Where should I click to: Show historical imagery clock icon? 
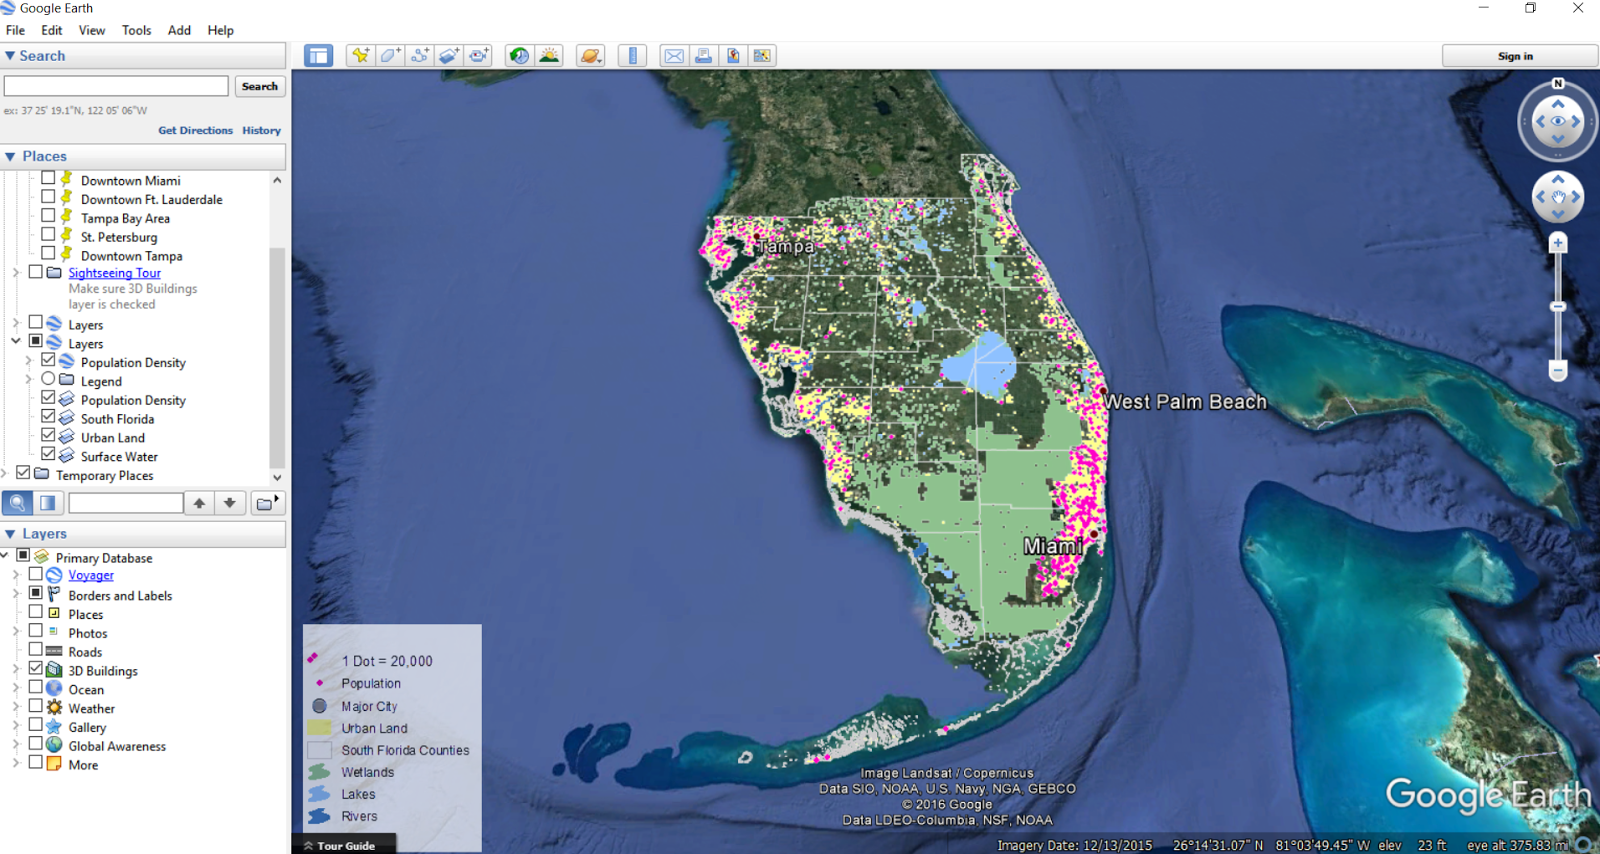519,56
